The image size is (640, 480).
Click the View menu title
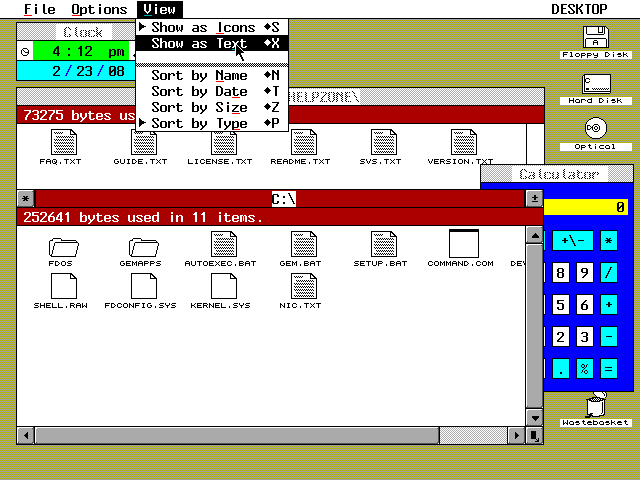coord(160,9)
